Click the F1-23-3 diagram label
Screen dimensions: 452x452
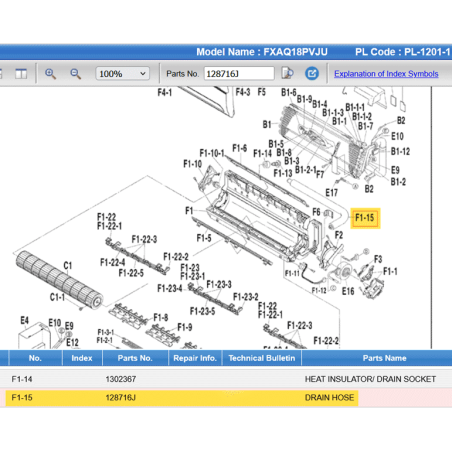219,285
